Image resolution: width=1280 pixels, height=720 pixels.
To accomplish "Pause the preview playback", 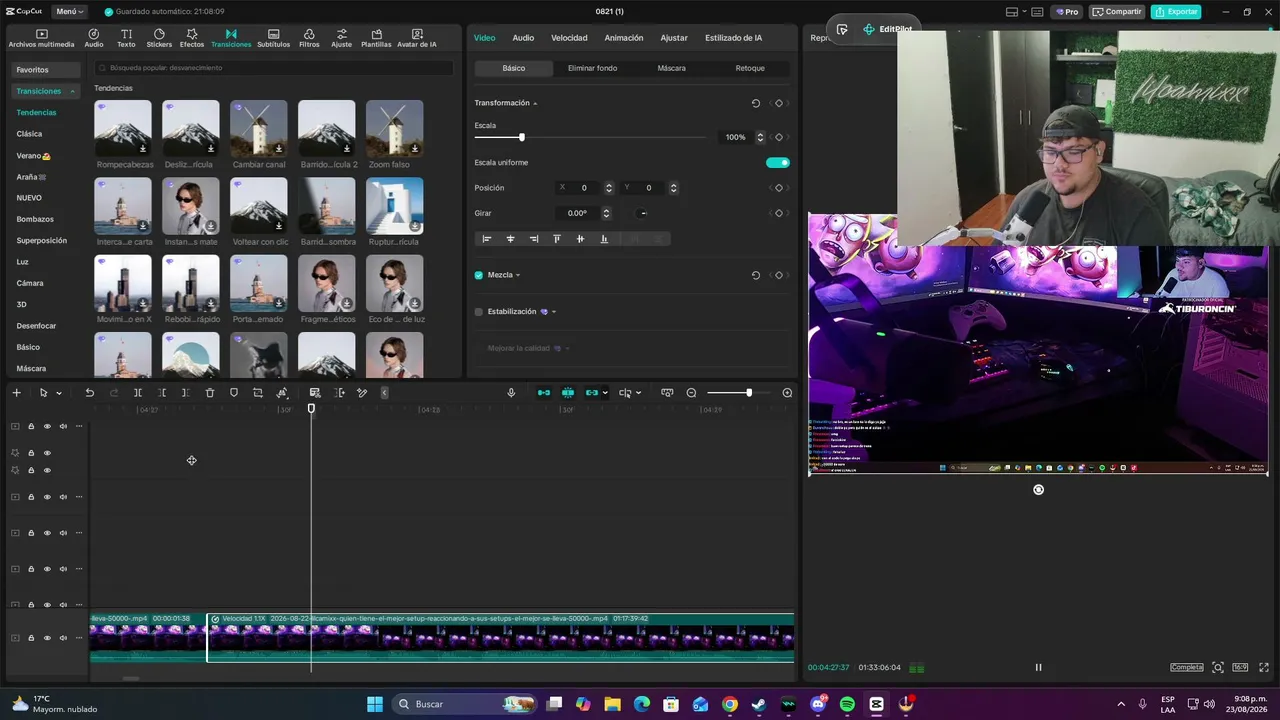I will click(x=1038, y=667).
